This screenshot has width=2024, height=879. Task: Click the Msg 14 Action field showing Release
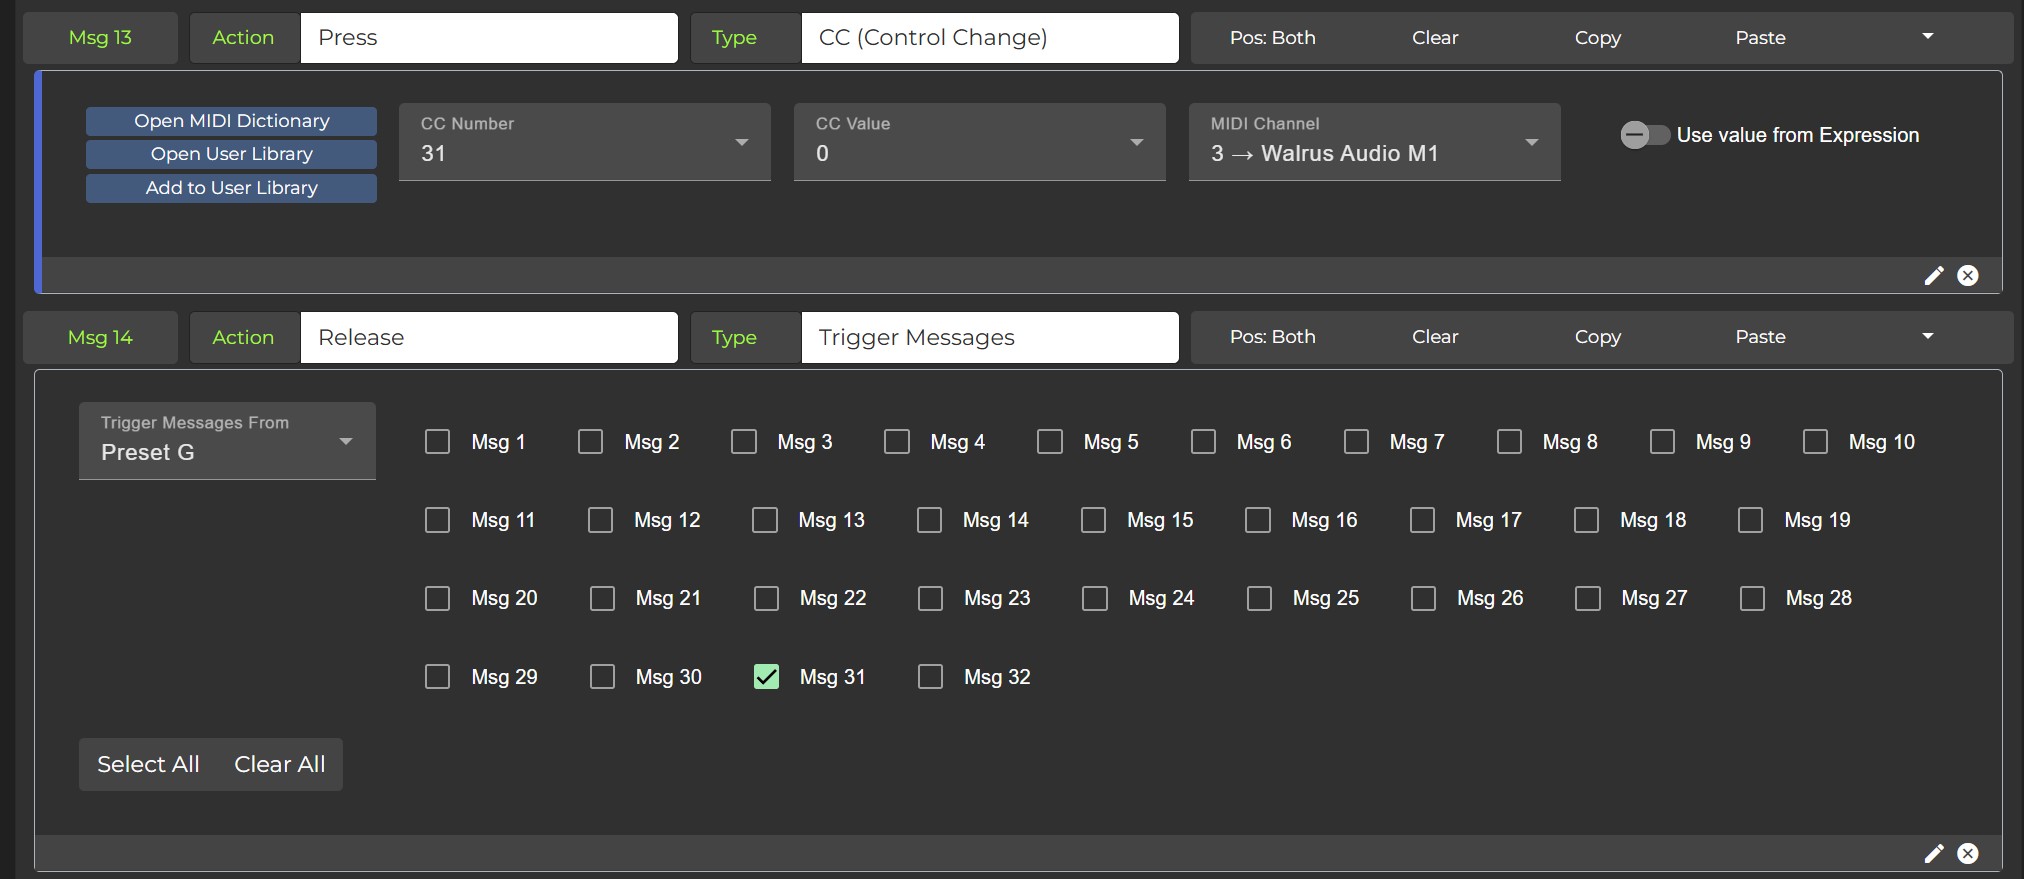[x=489, y=337]
